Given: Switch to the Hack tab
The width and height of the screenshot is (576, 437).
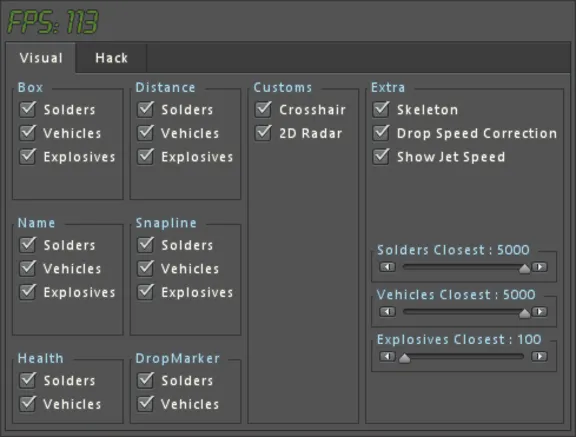Looking at the screenshot, I should [x=111, y=58].
